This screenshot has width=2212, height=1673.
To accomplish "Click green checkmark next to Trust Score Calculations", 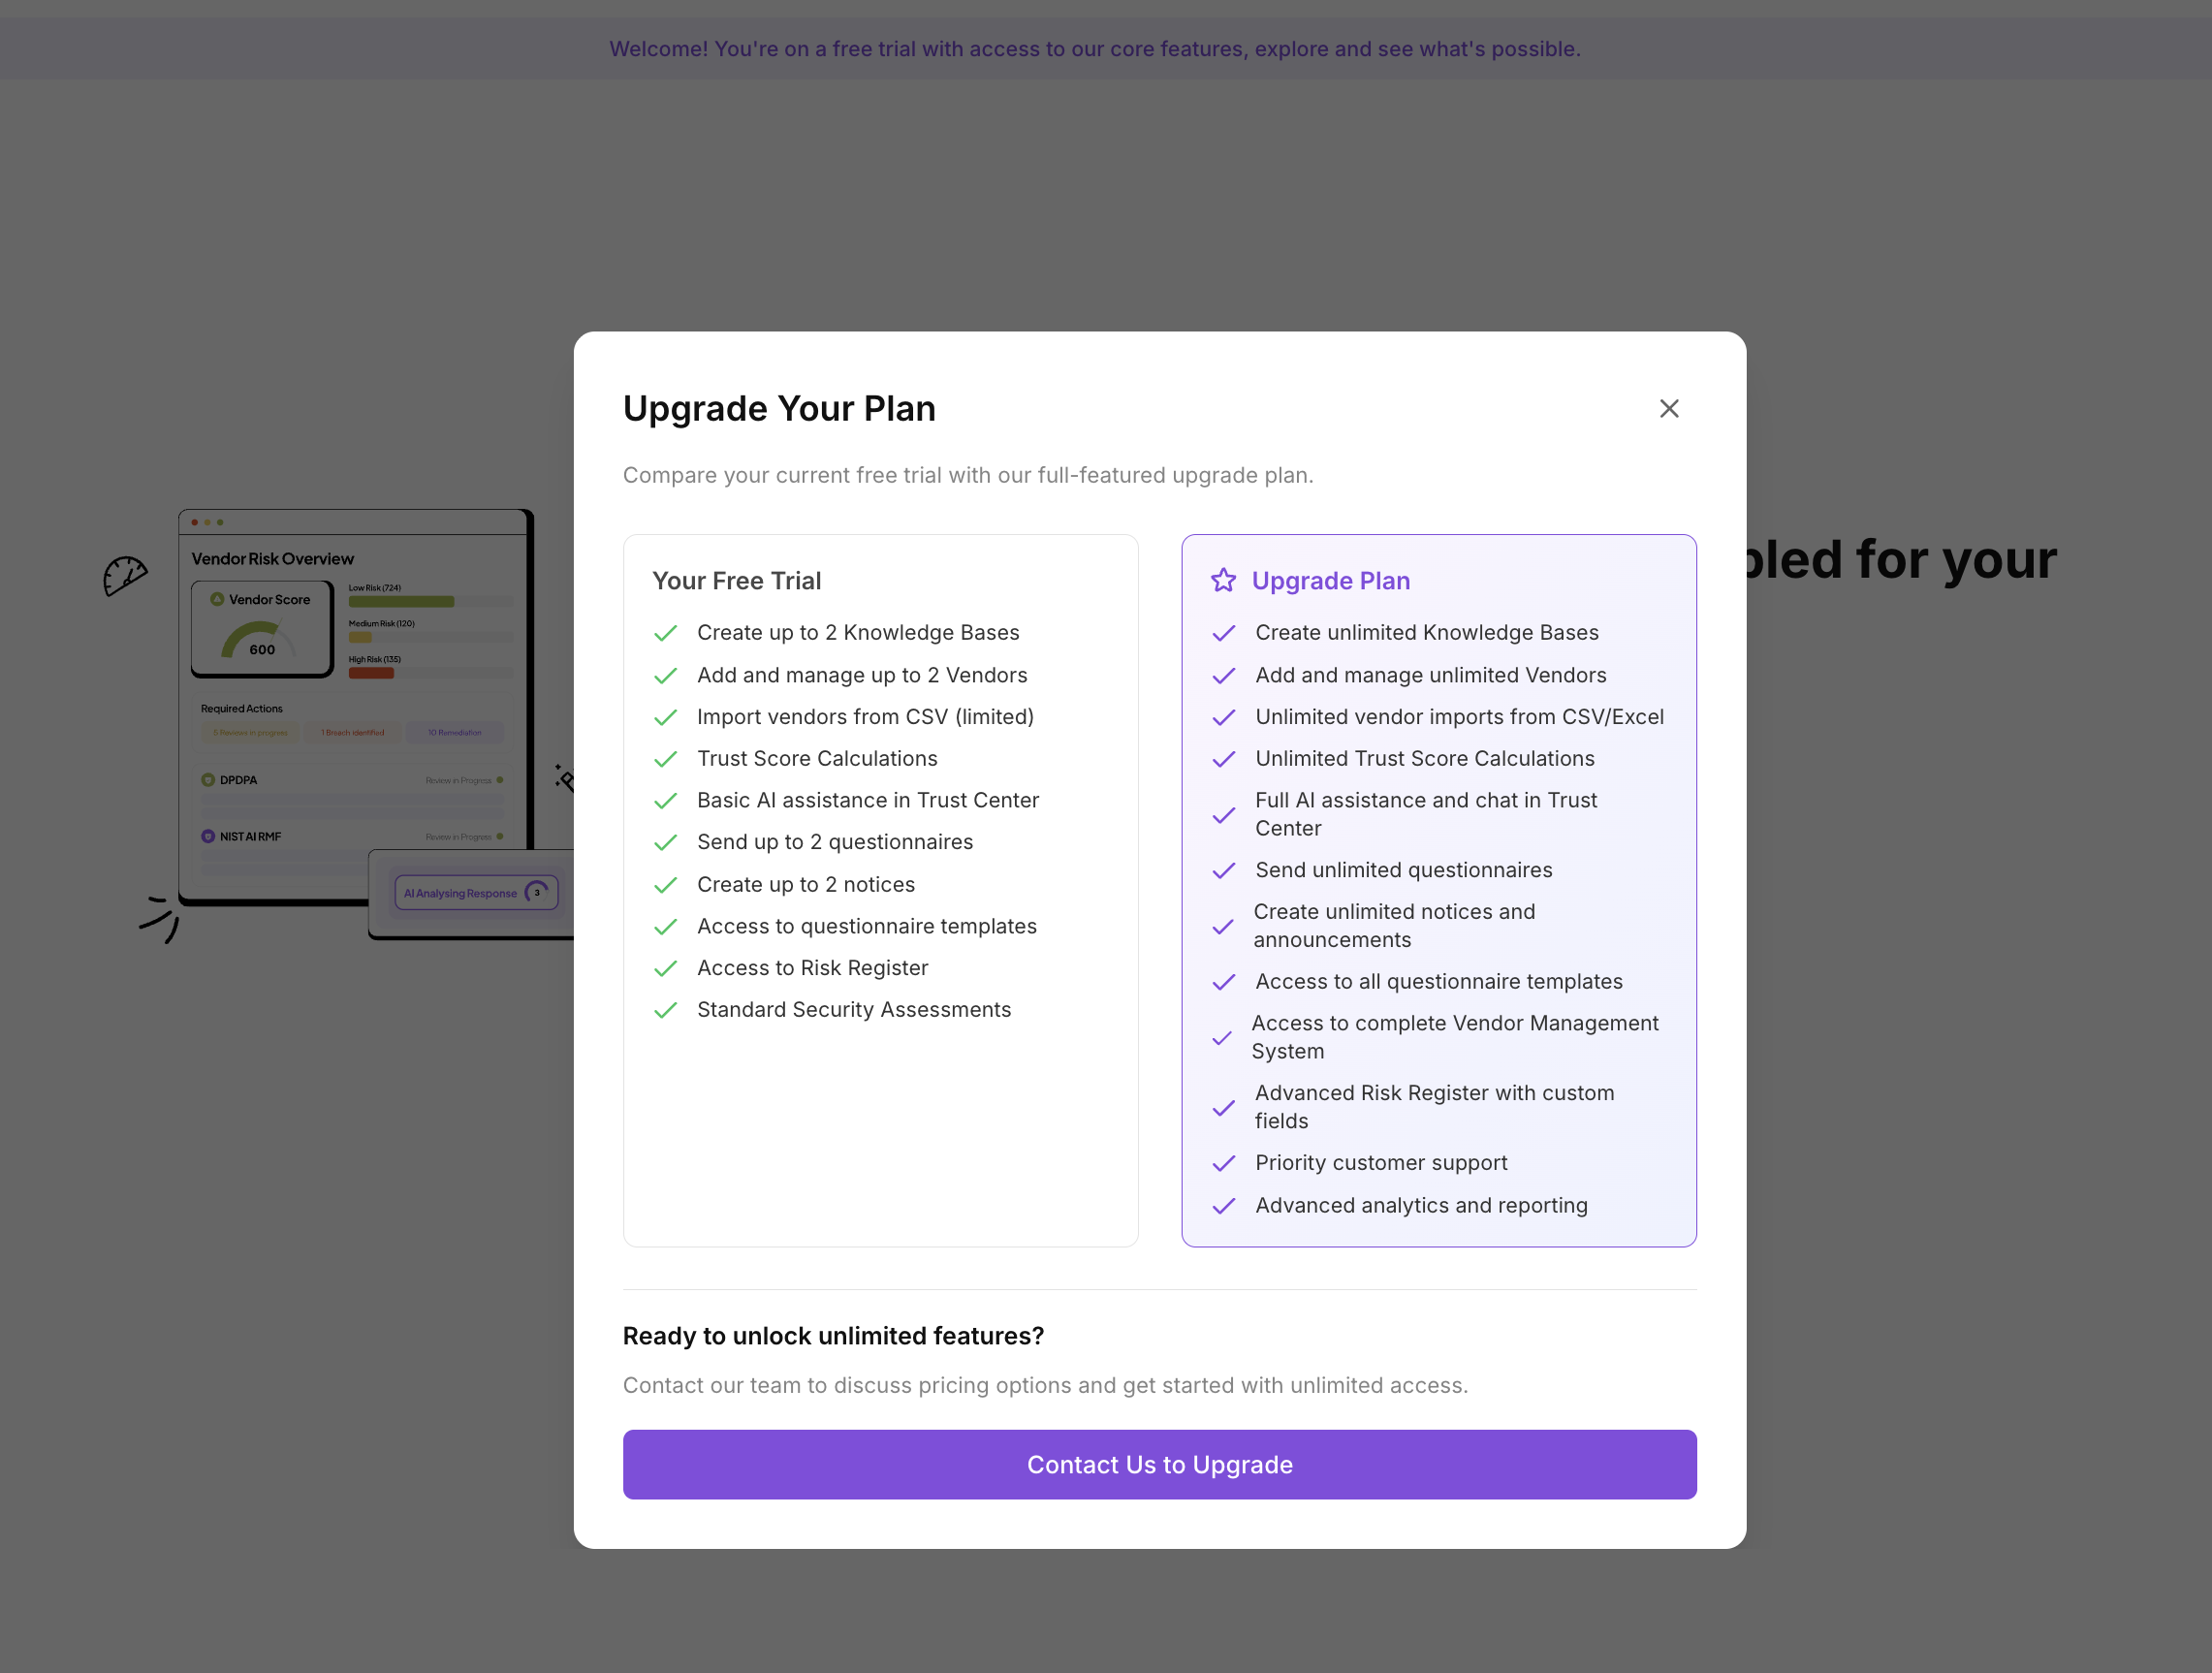I will (666, 759).
